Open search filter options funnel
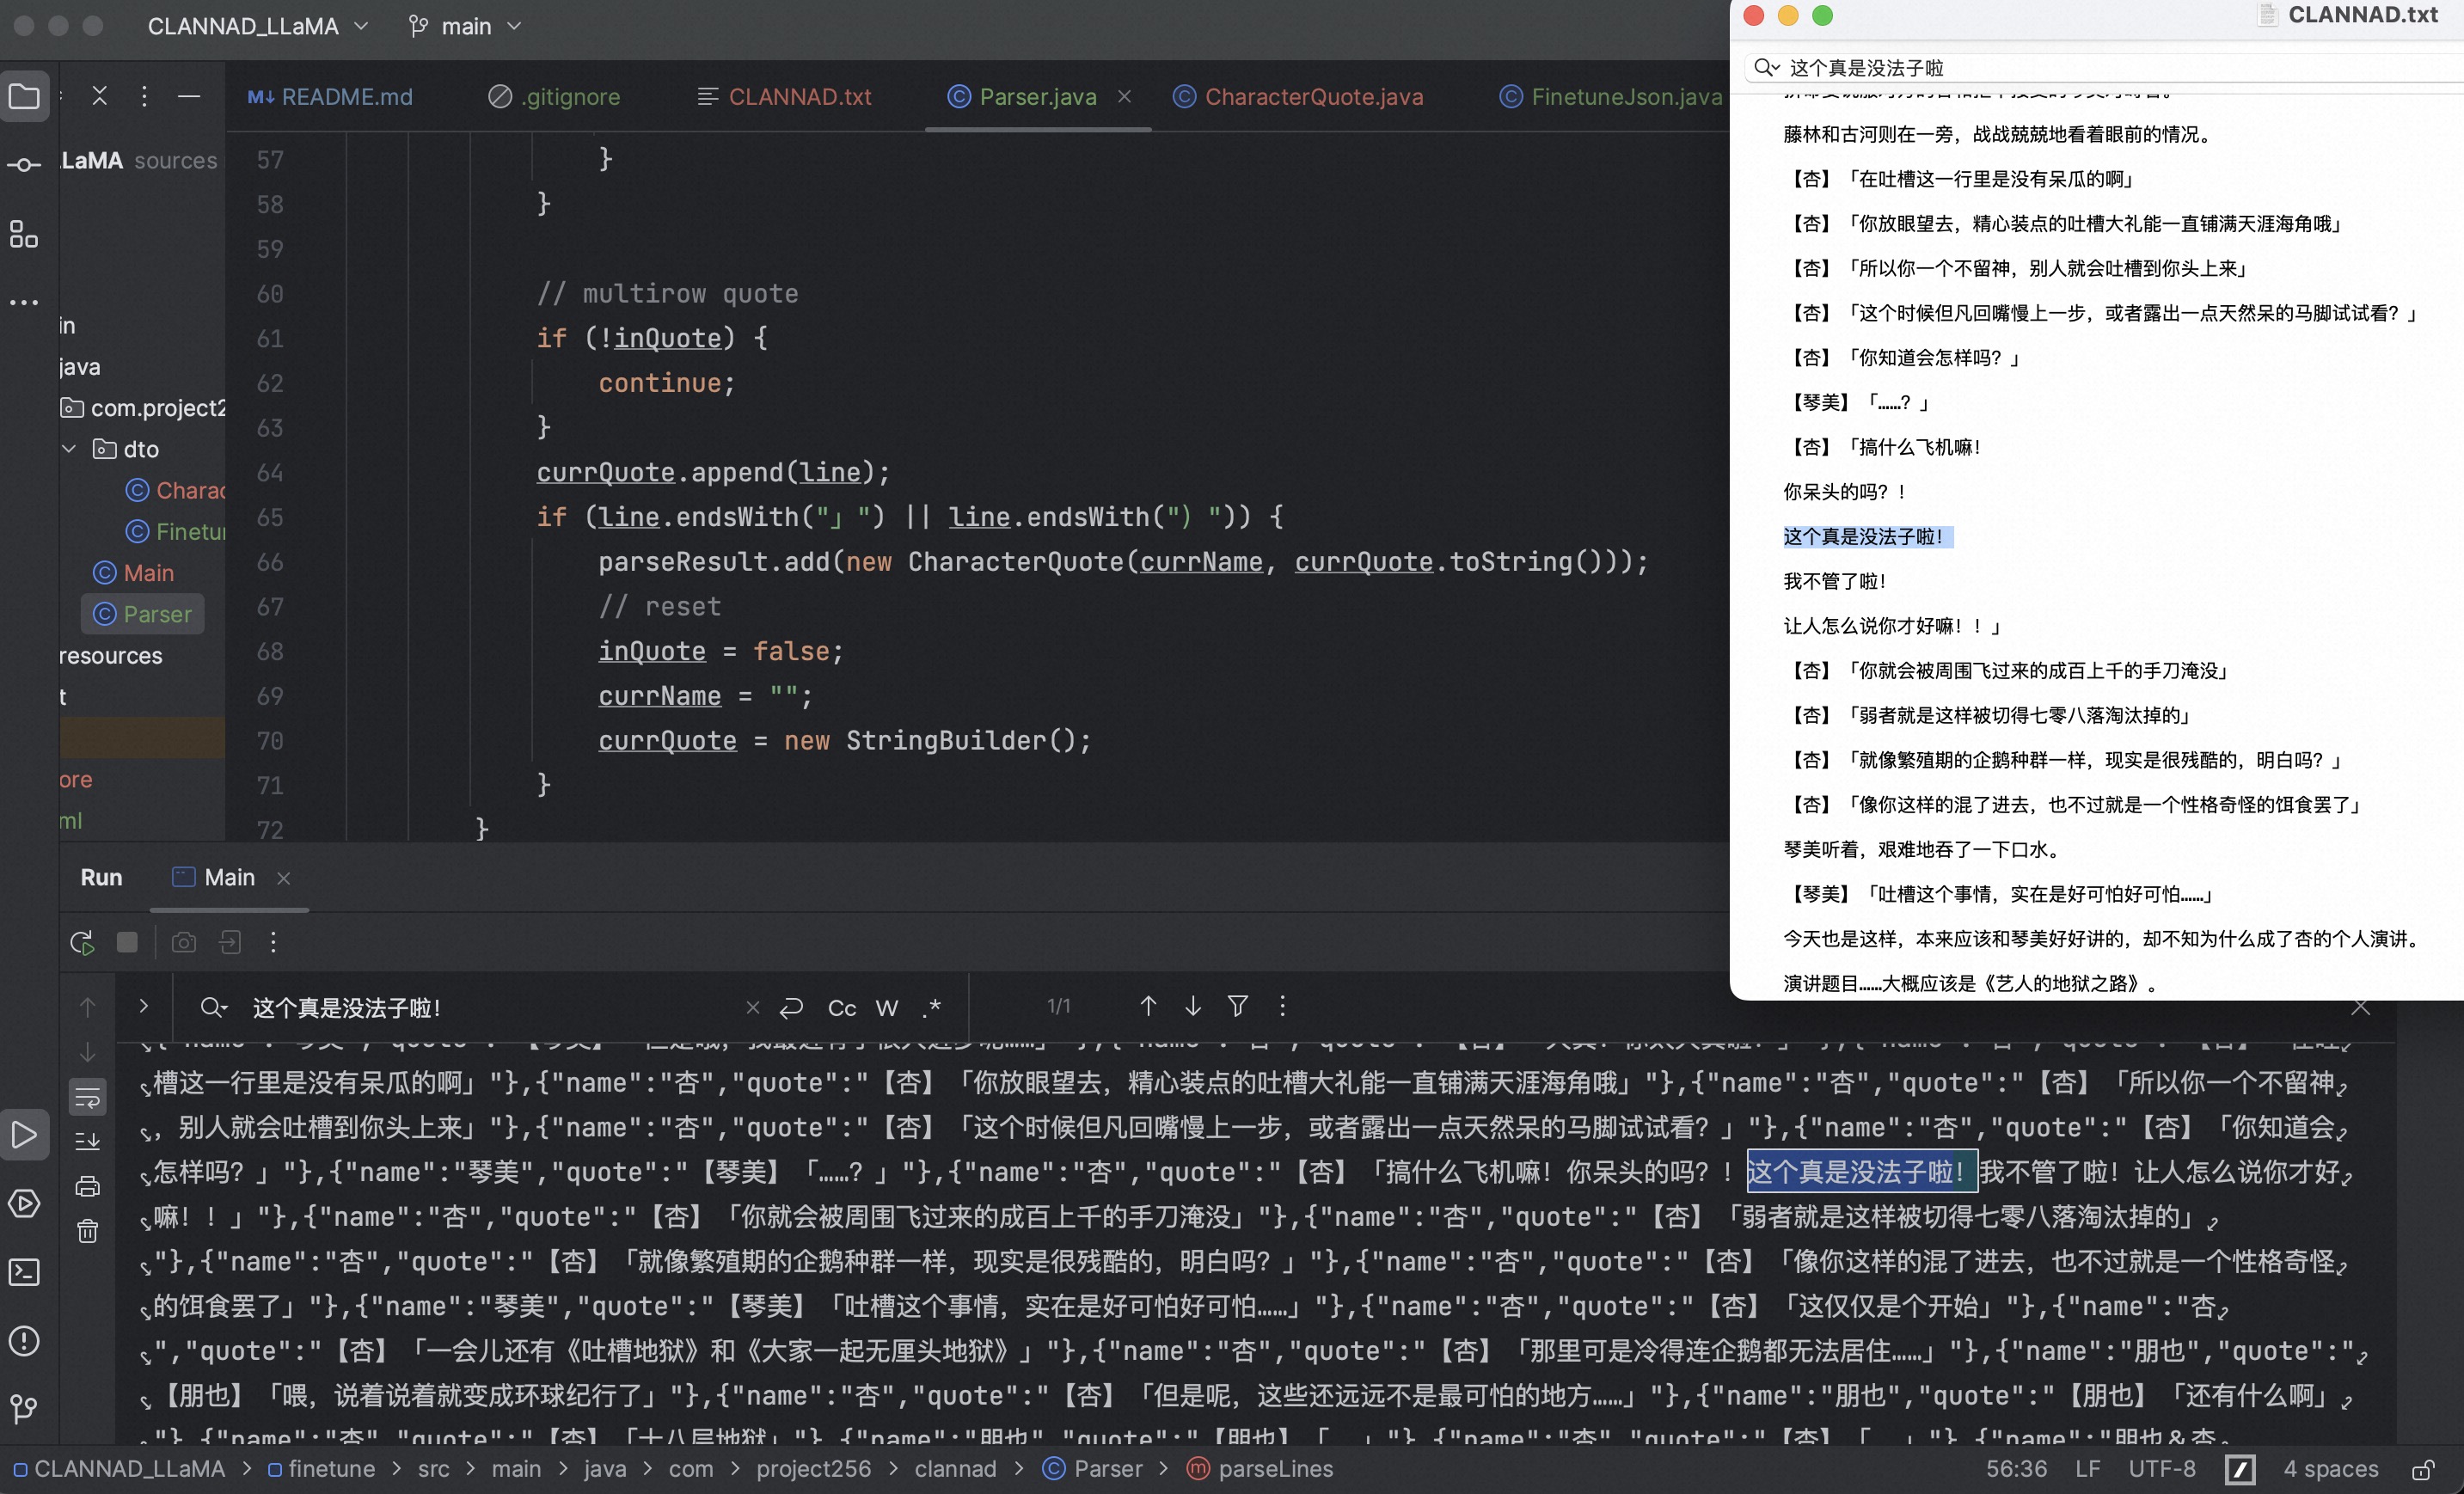This screenshot has height=1494, width=2464. 1238,1006
